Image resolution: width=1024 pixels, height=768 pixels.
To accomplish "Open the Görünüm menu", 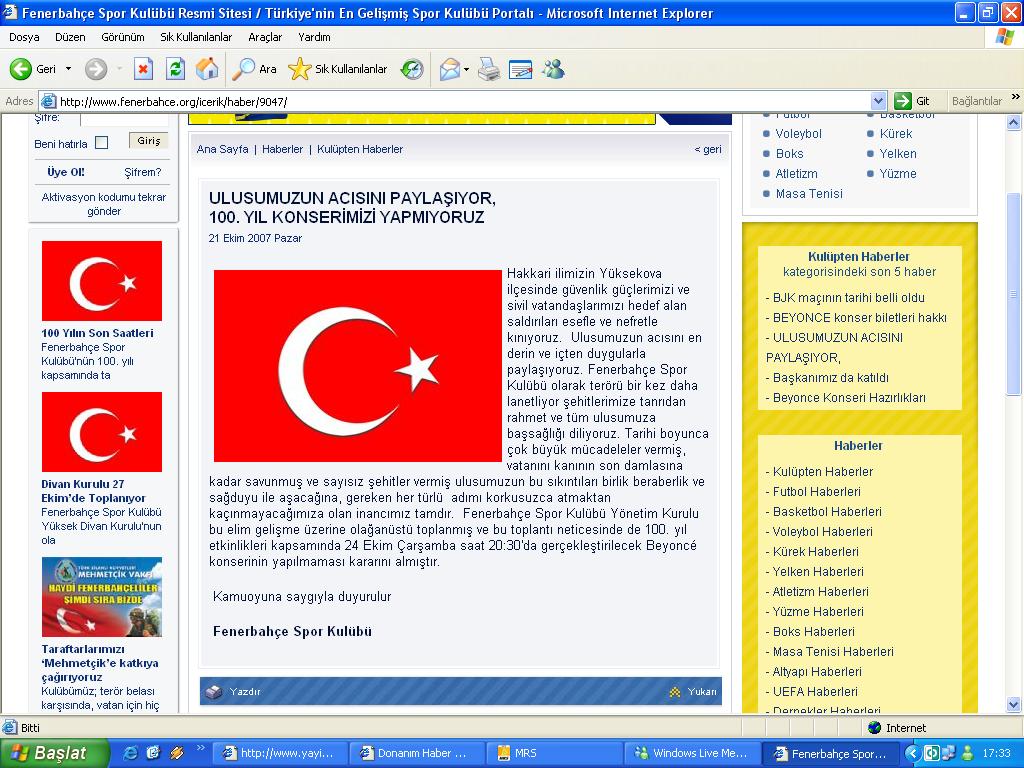I will (x=123, y=37).
